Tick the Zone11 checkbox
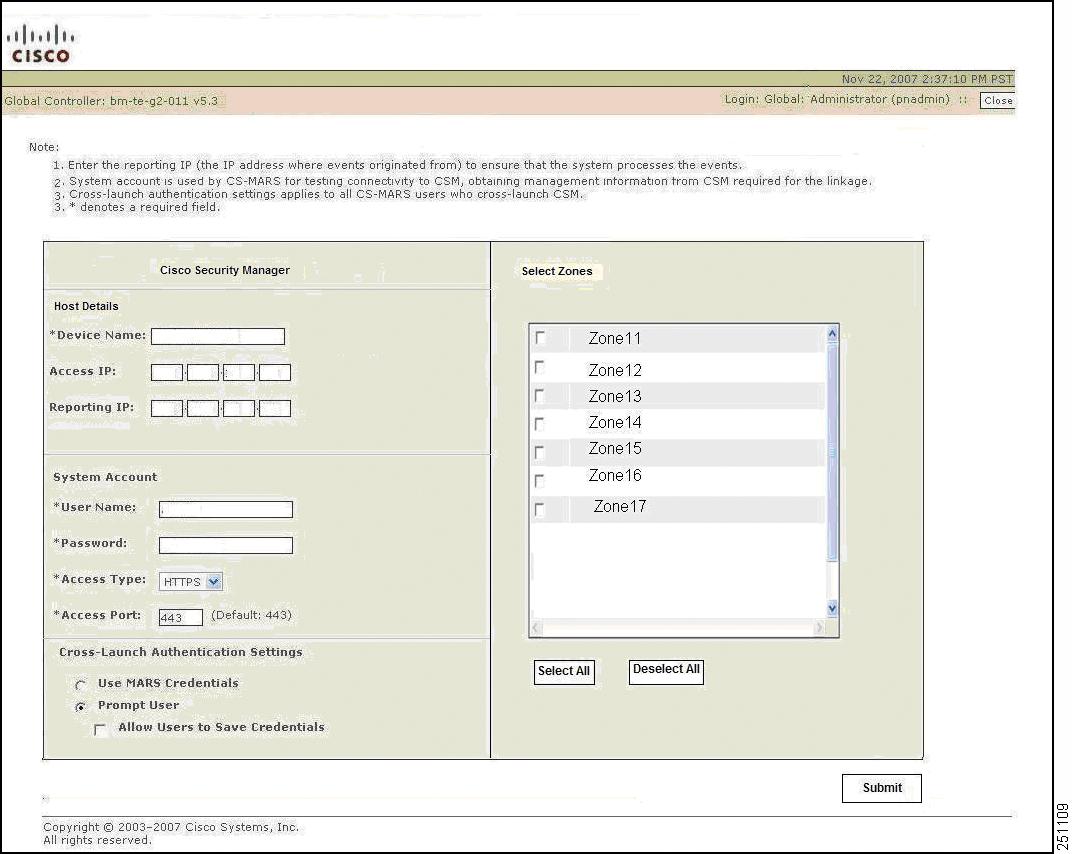Image resolution: width=1072 pixels, height=854 pixels. [540, 338]
